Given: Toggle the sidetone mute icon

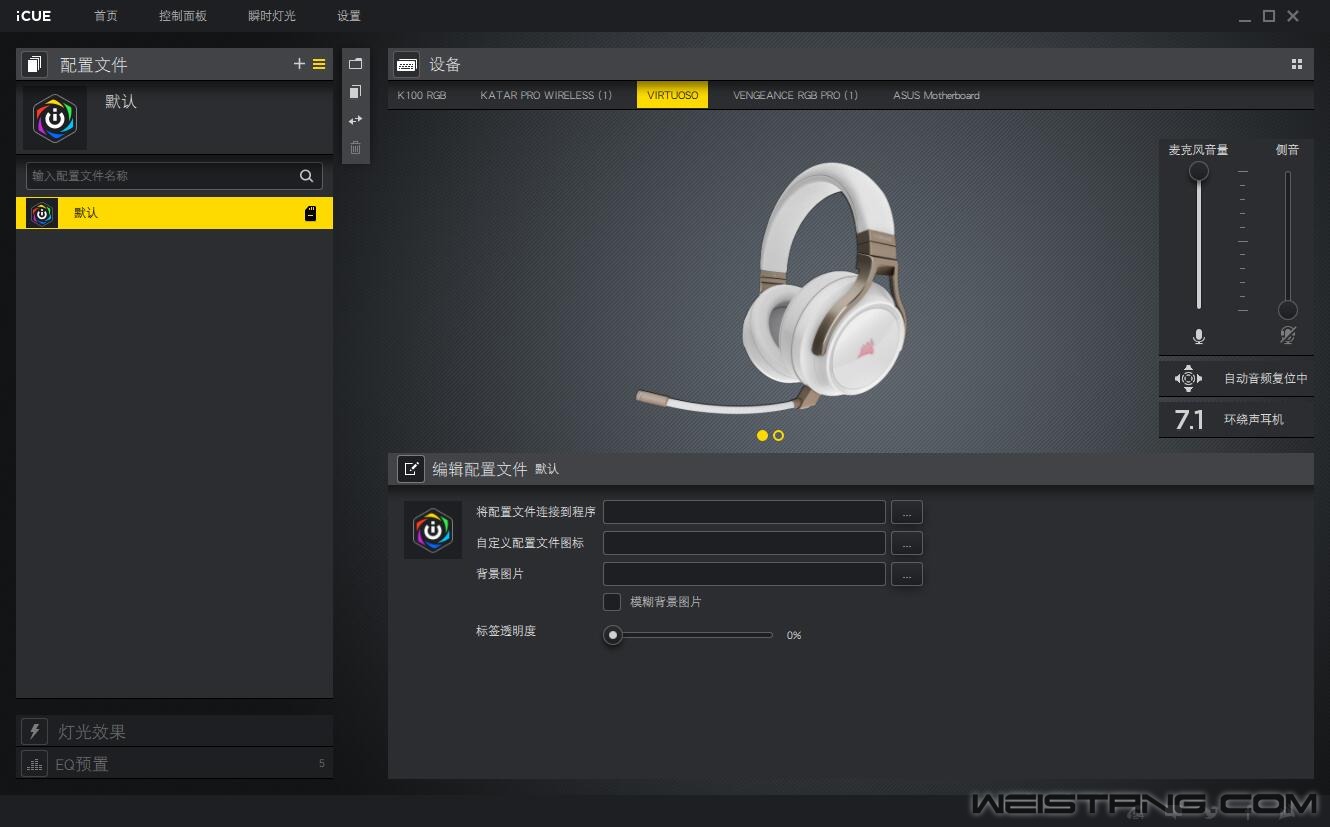Looking at the screenshot, I should click(x=1288, y=336).
